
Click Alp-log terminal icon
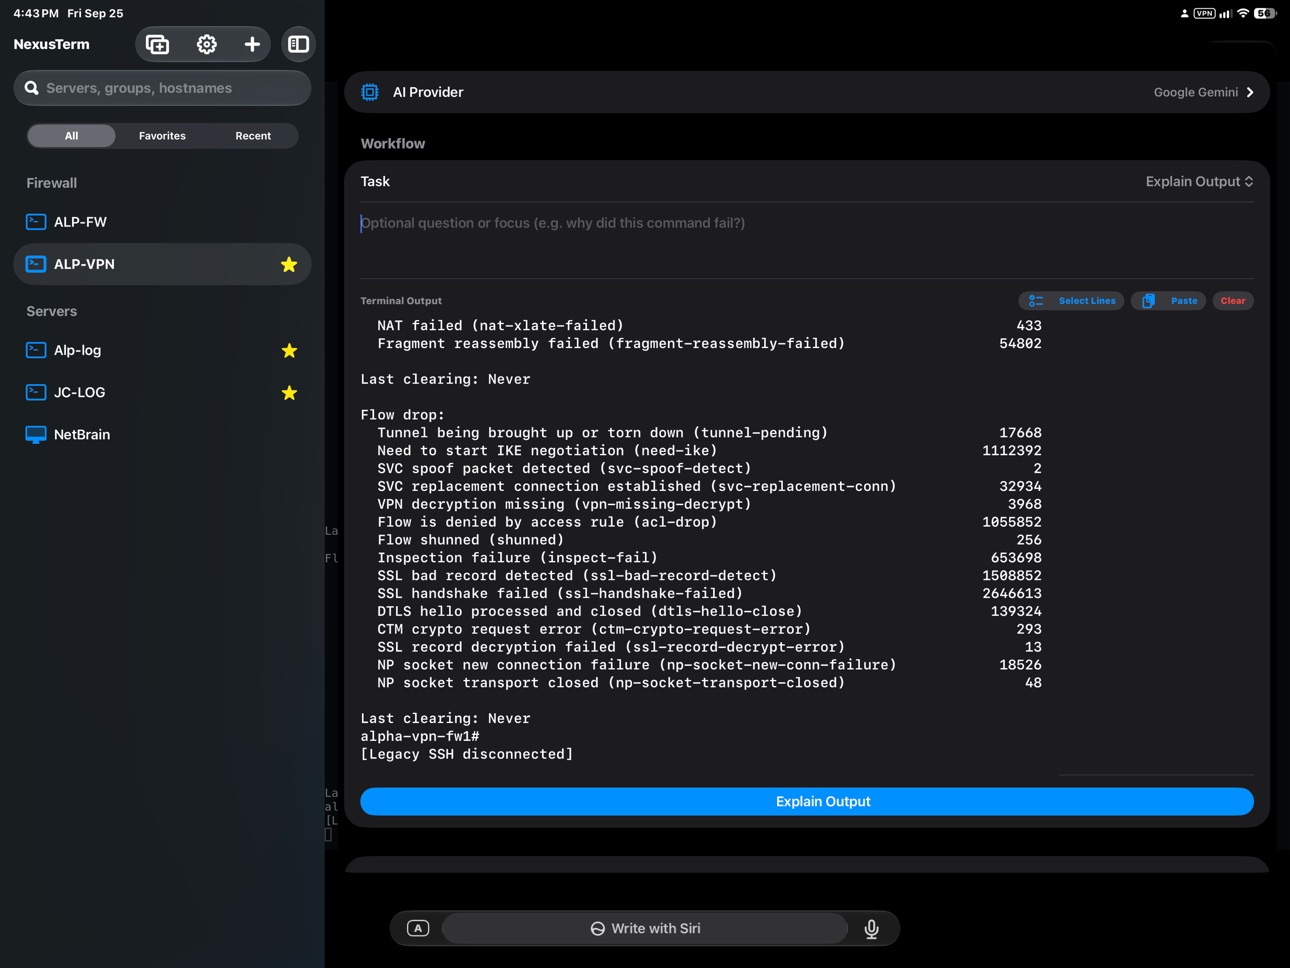[x=36, y=350]
